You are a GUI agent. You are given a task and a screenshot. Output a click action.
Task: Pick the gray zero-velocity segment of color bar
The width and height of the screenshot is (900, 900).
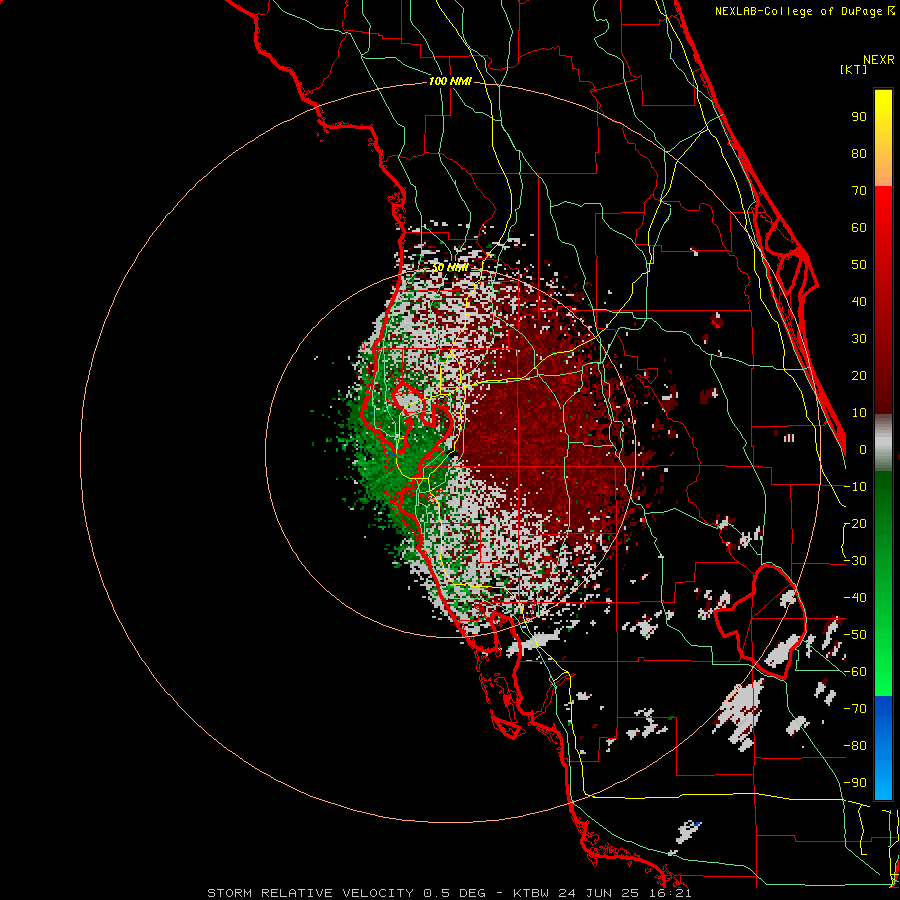tap(883, 443)
